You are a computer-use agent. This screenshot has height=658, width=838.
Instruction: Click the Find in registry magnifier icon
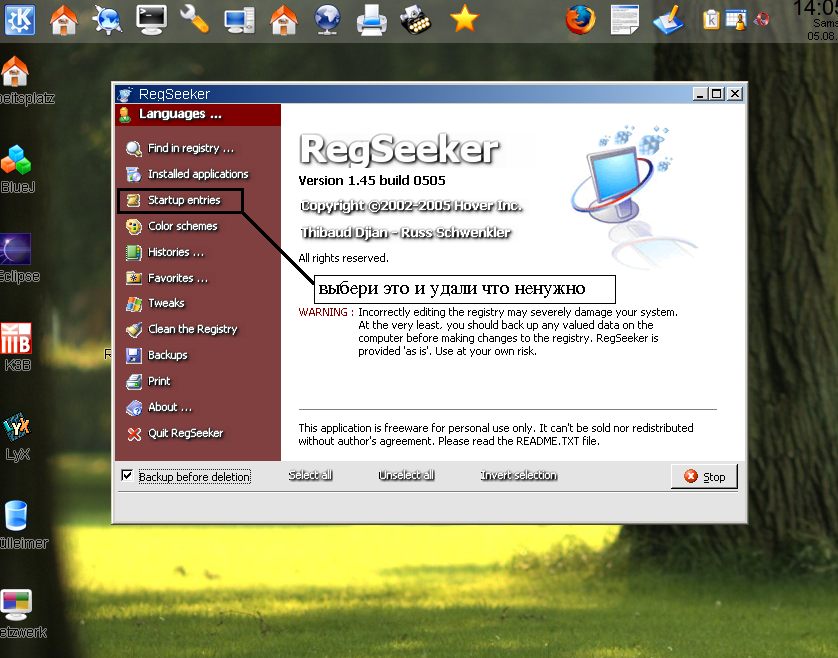tap(133, 148)
